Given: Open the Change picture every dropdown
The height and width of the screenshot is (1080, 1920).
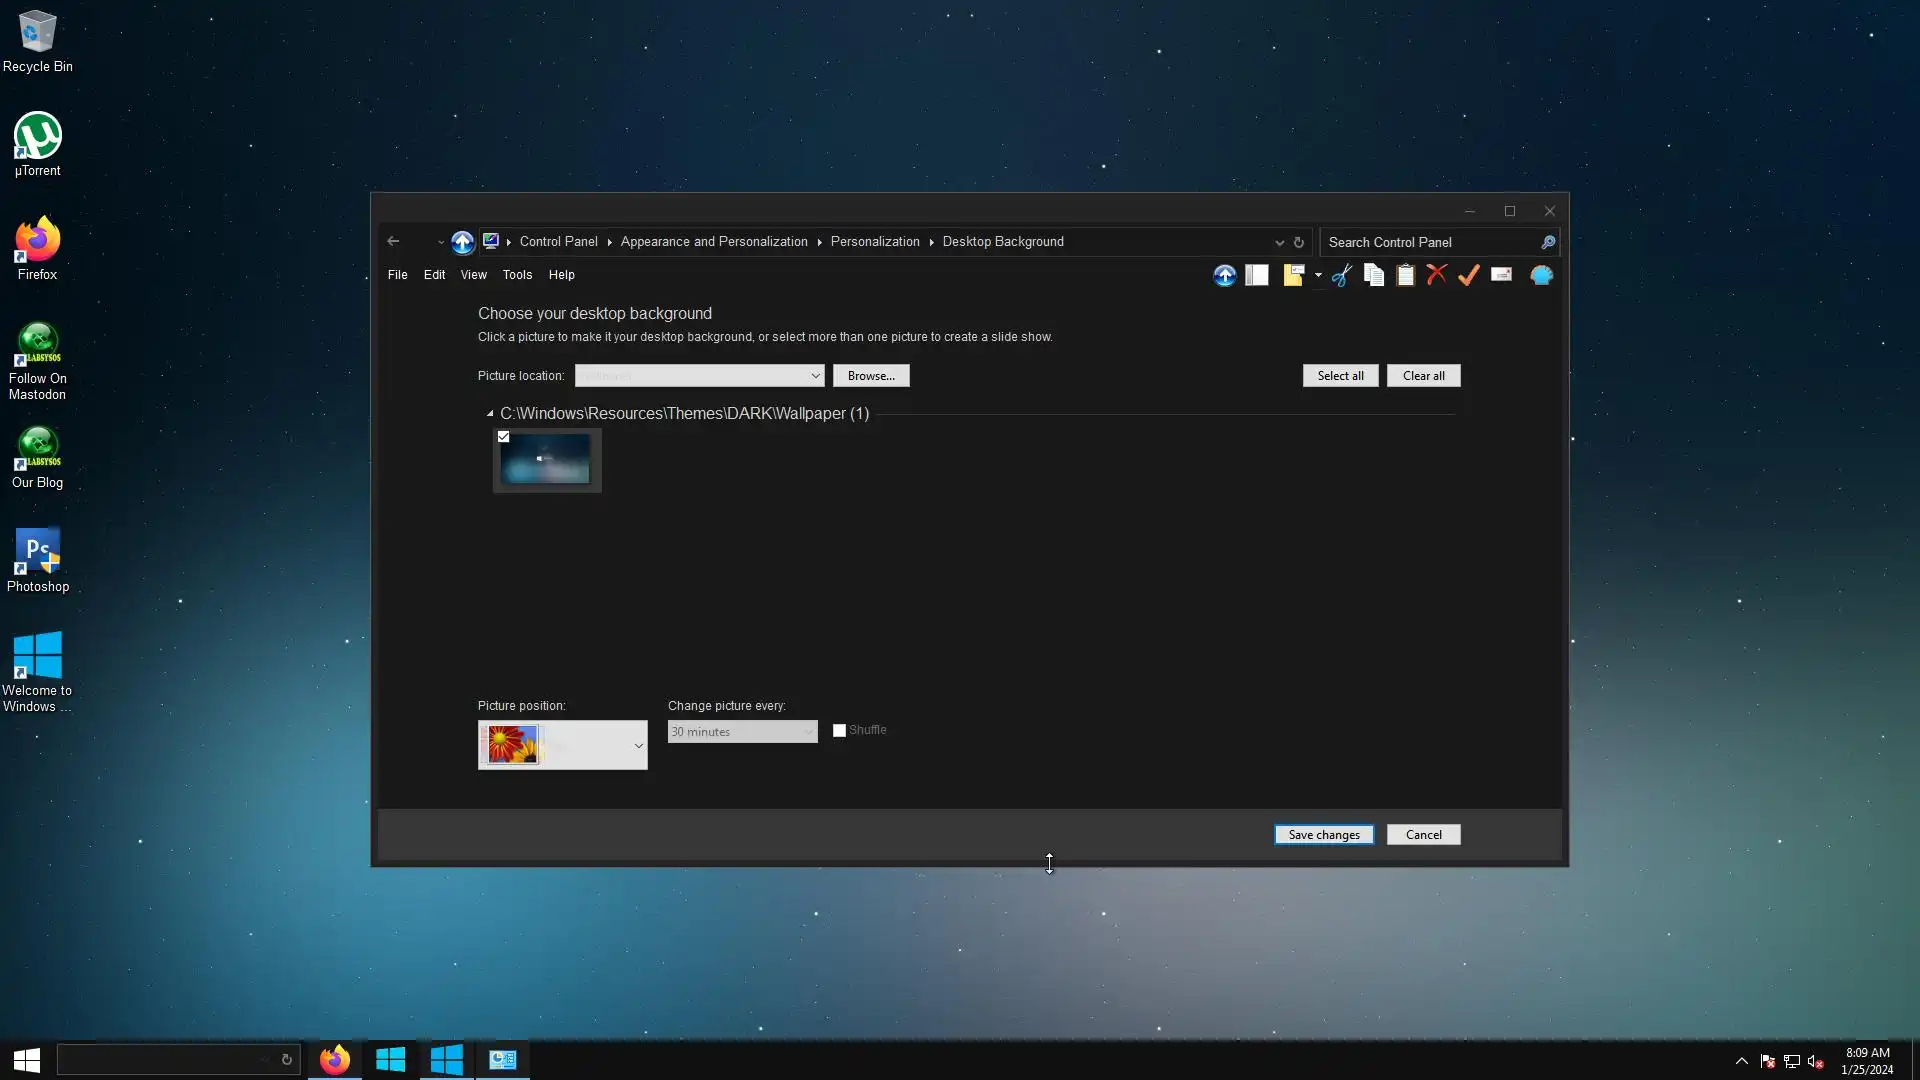Looking at the screenshot, I should (742, 732).
